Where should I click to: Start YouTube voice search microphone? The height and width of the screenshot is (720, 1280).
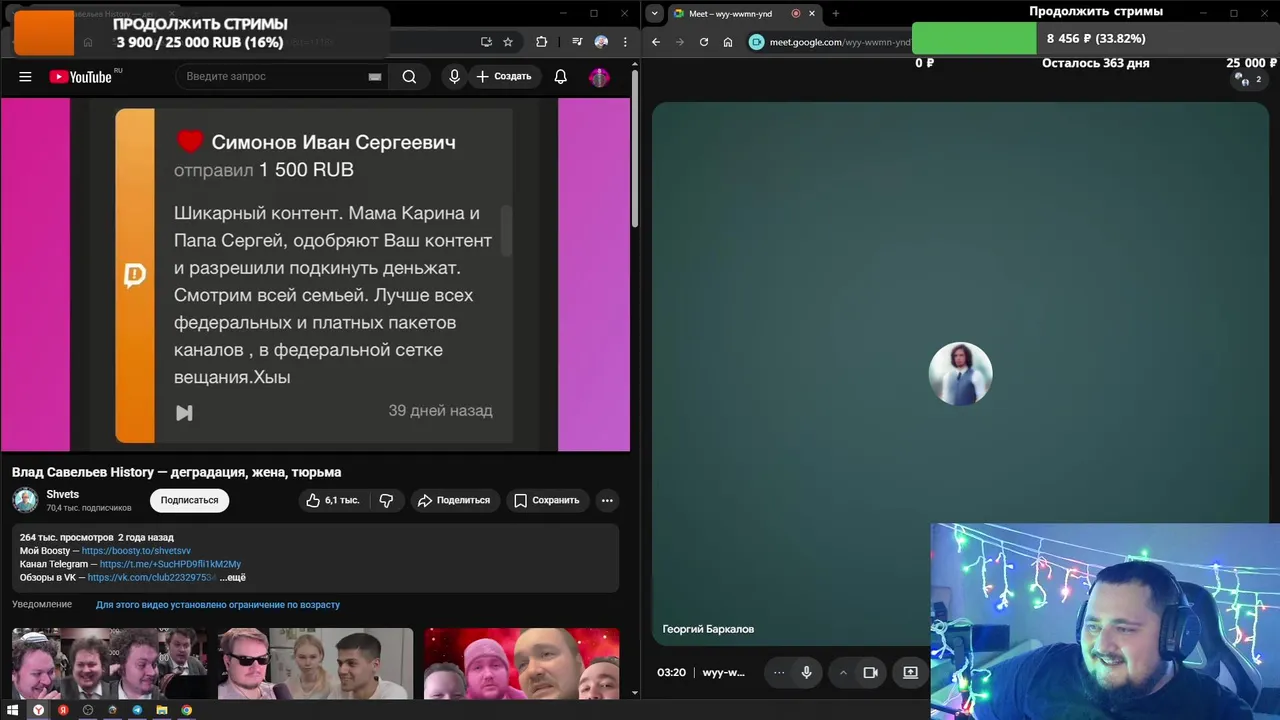pos(454,77)
